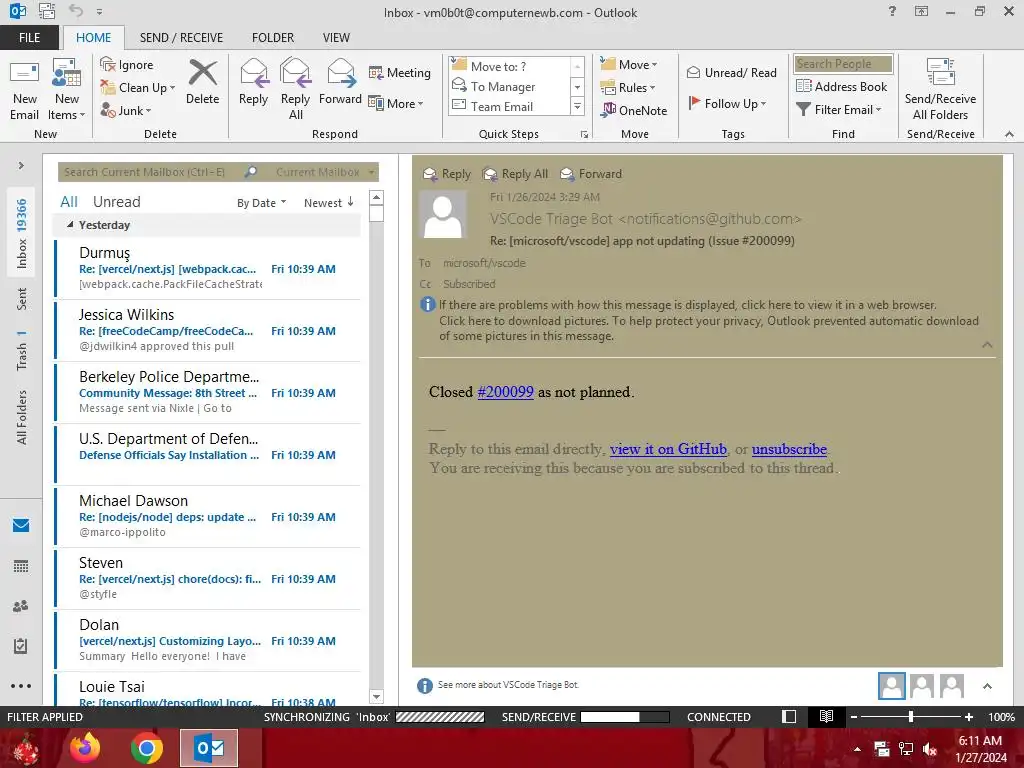
Task: Select the 'Move to: ?' quick step
Action: coord(511,66)
